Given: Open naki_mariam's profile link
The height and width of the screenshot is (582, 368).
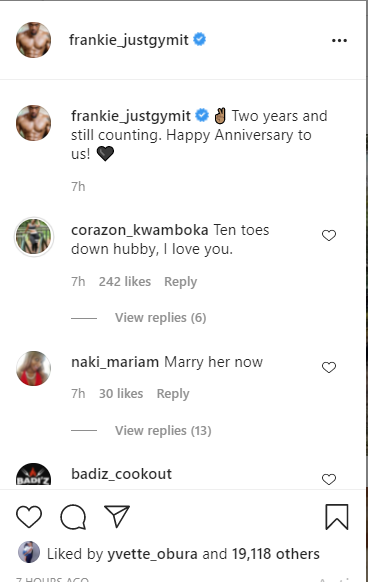Looking at the screenshot, I should [115, 362].
